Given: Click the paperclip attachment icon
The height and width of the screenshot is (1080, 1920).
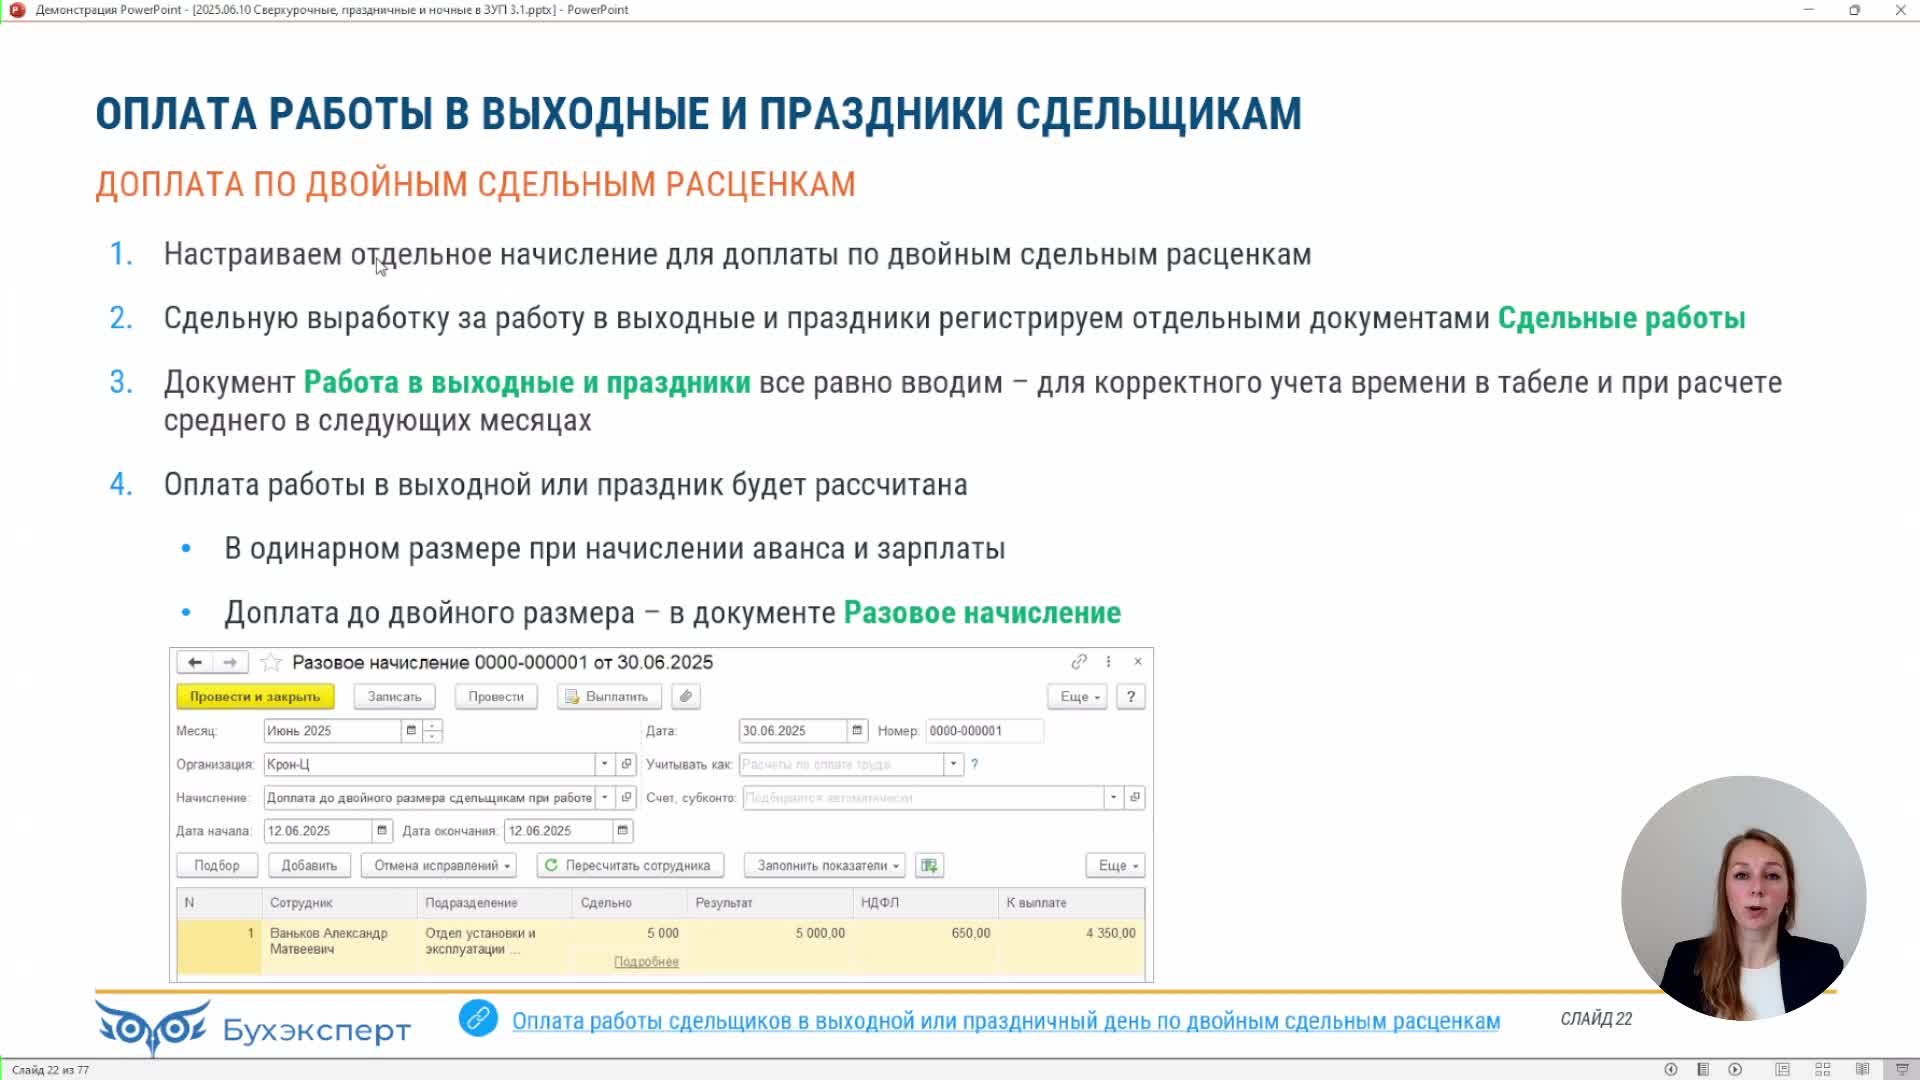Looking at the screenshot, I should (685, 696).
